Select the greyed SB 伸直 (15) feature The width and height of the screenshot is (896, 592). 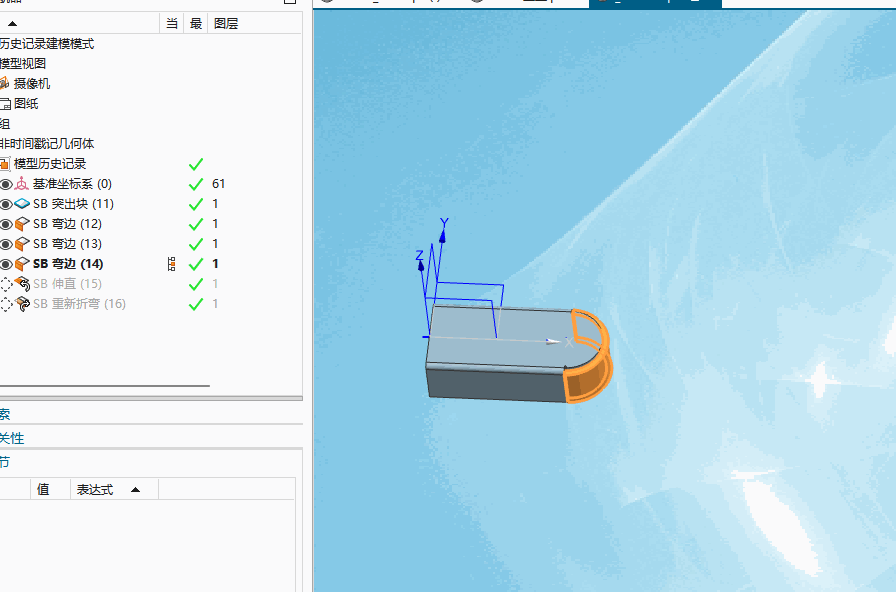pos(67,284)
